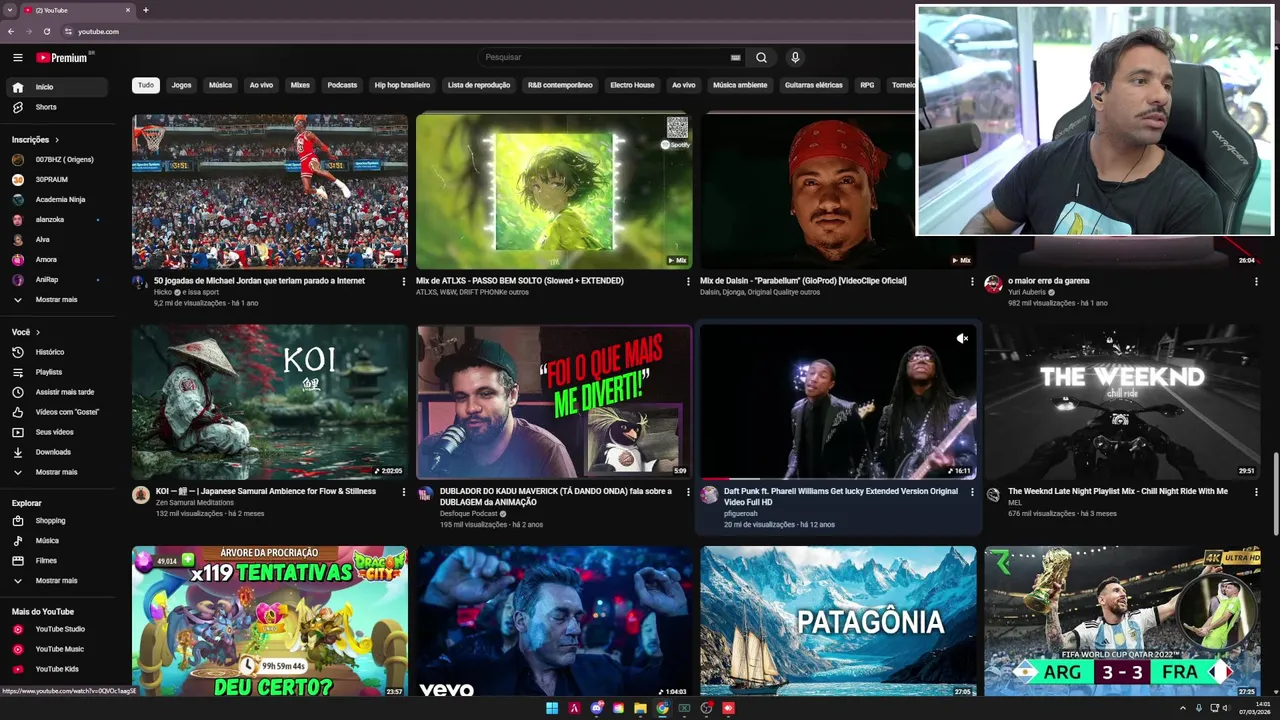Open DUBLADOR DO KADU MAVERICK video title

[556, 497]
